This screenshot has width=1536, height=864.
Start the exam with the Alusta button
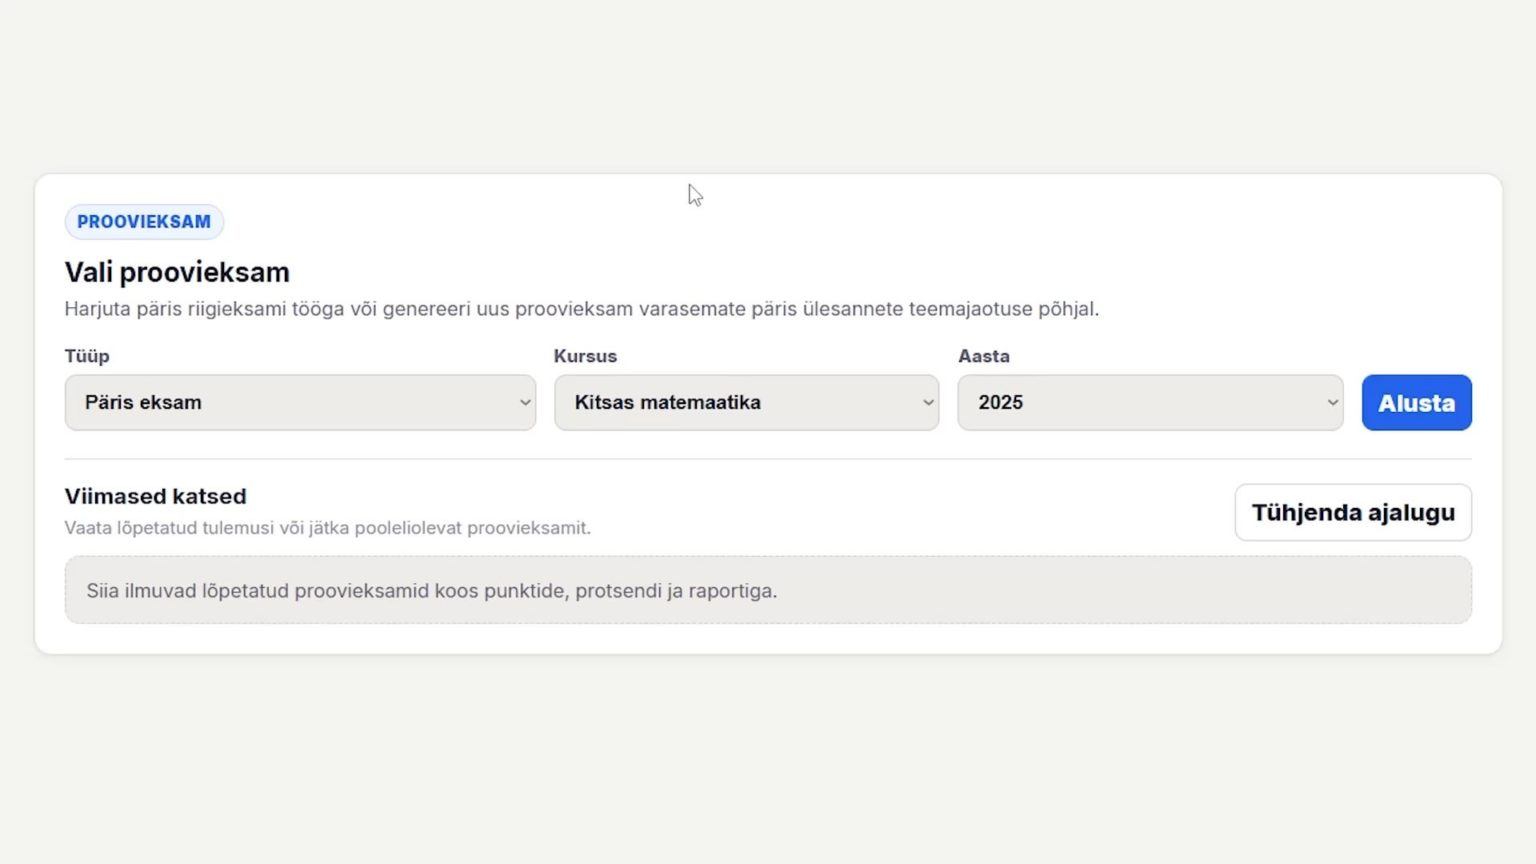[1416, 403]
